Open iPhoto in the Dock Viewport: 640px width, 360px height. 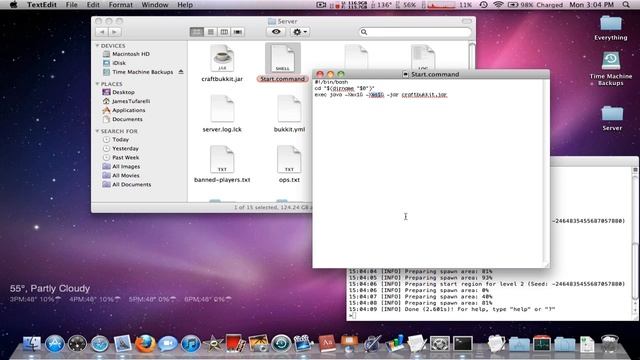coord(258,344)
